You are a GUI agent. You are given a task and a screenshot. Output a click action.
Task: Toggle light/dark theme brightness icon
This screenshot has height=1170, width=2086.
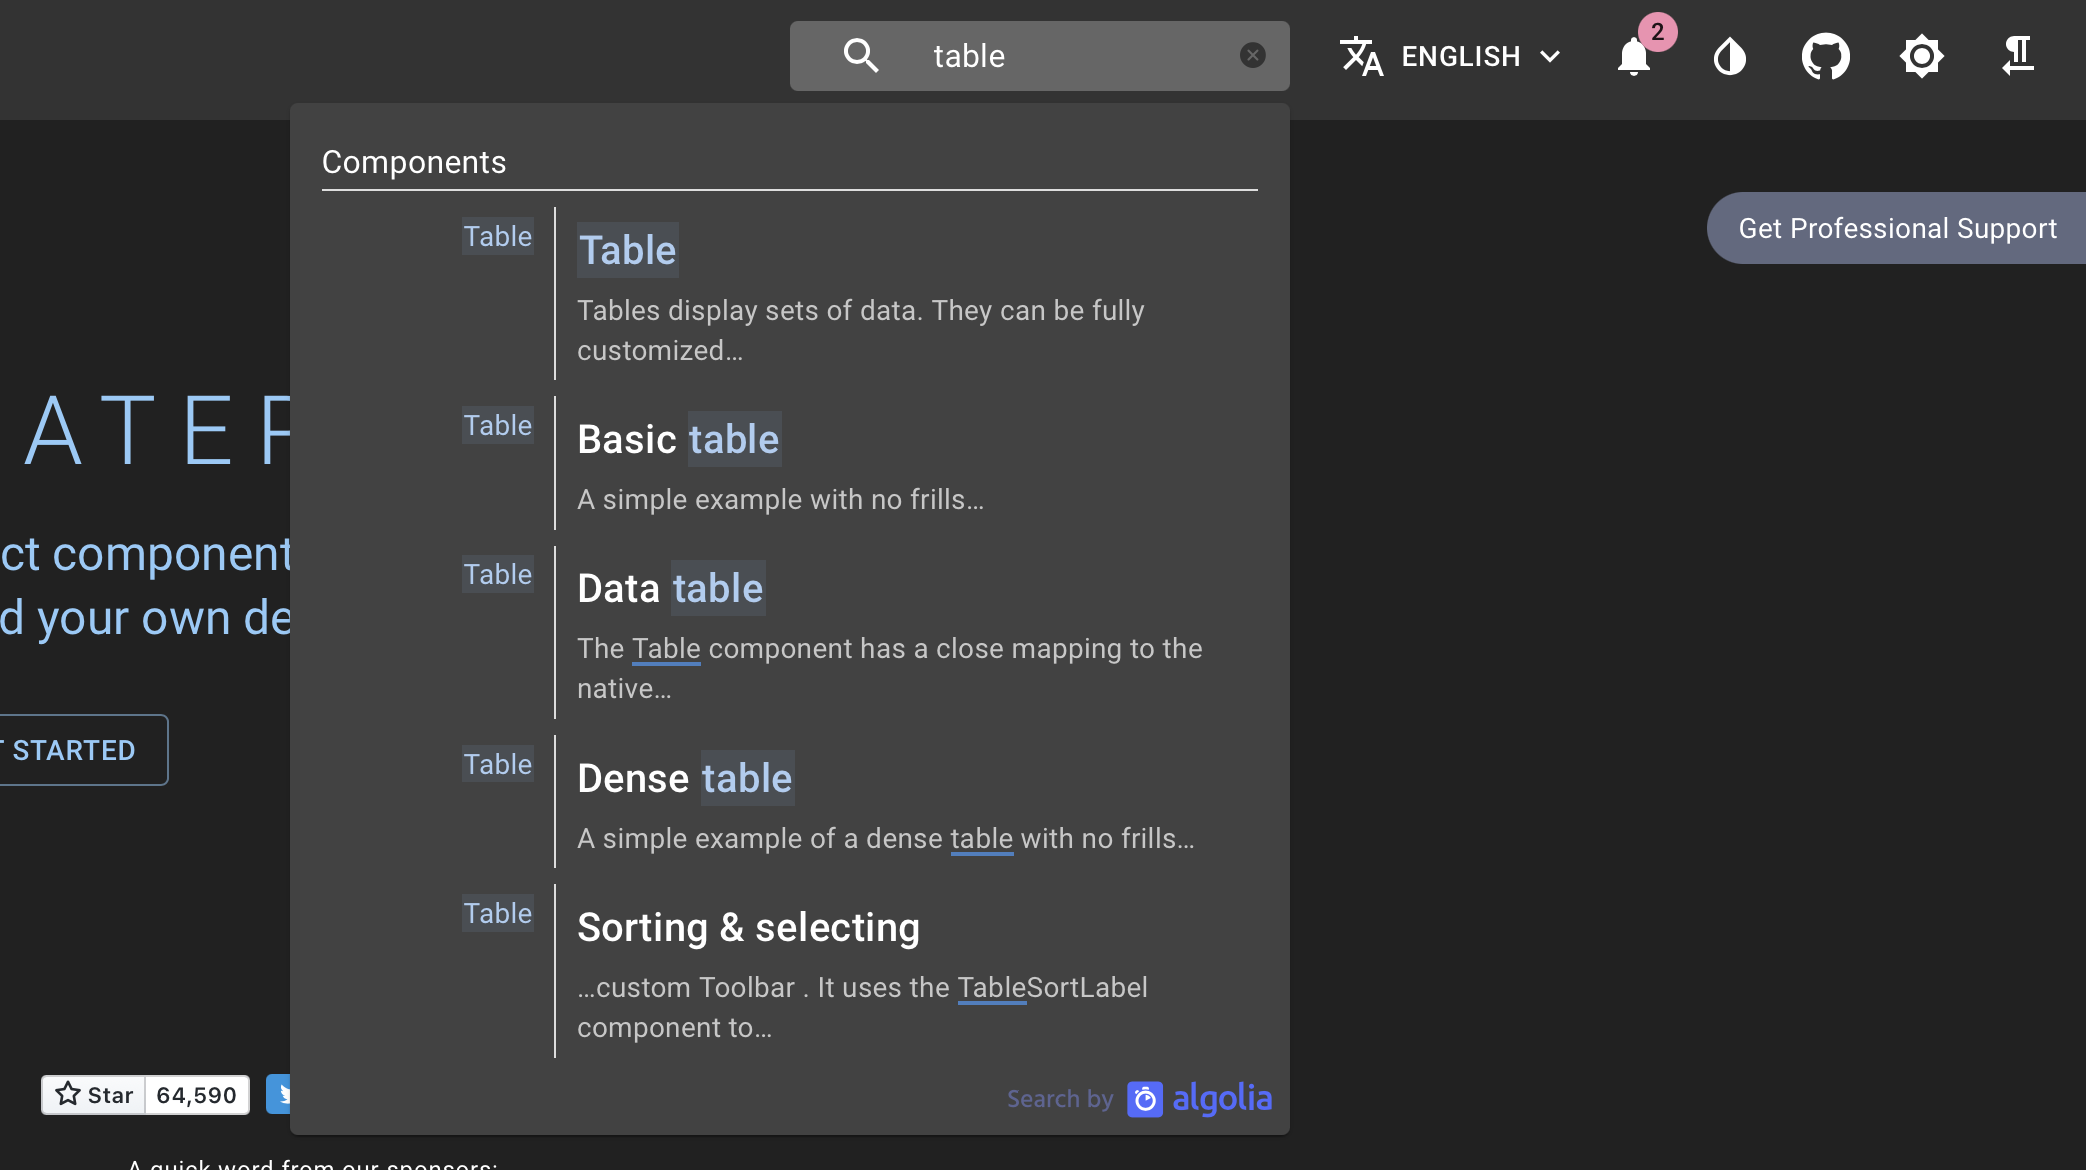point(1921,57)
